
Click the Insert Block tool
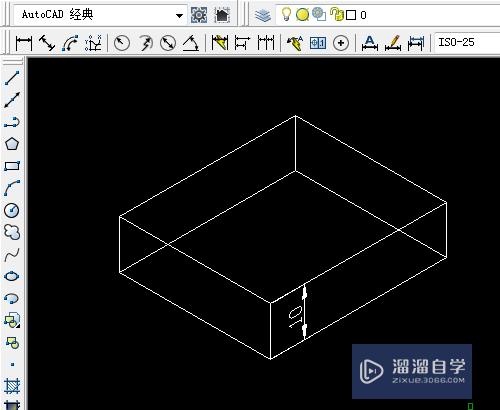coord(12,320)
